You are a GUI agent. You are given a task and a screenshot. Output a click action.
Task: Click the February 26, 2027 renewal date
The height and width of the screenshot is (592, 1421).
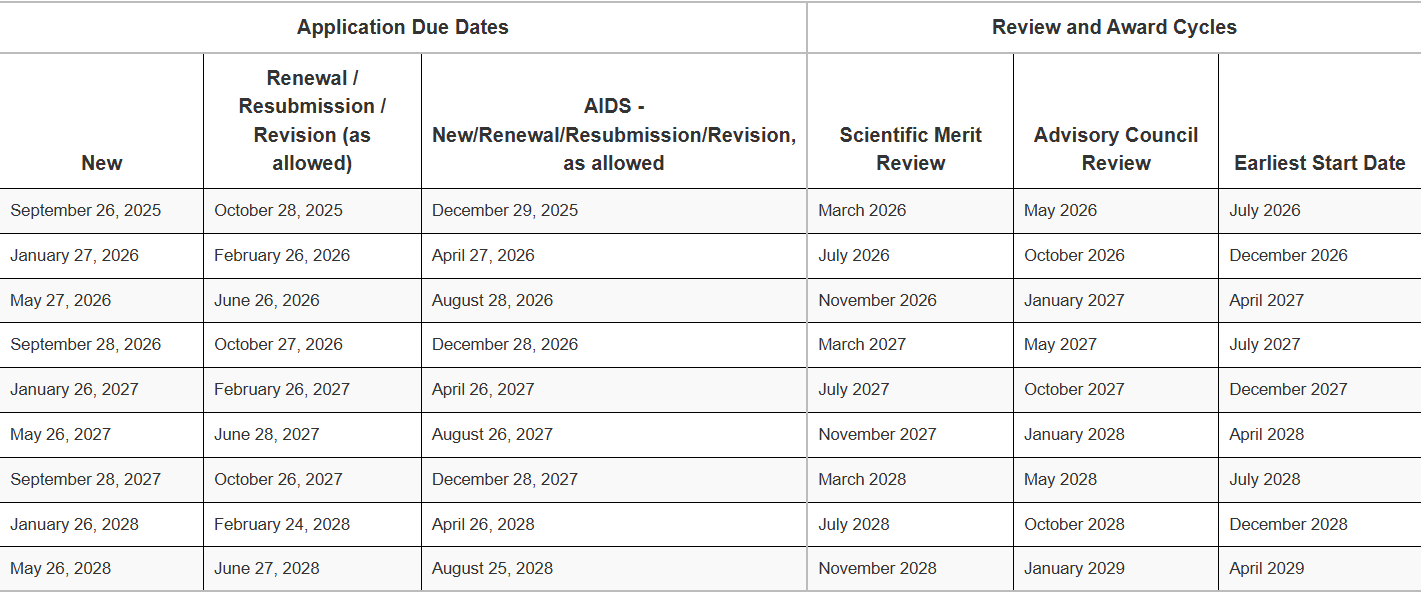coord(282,390)
